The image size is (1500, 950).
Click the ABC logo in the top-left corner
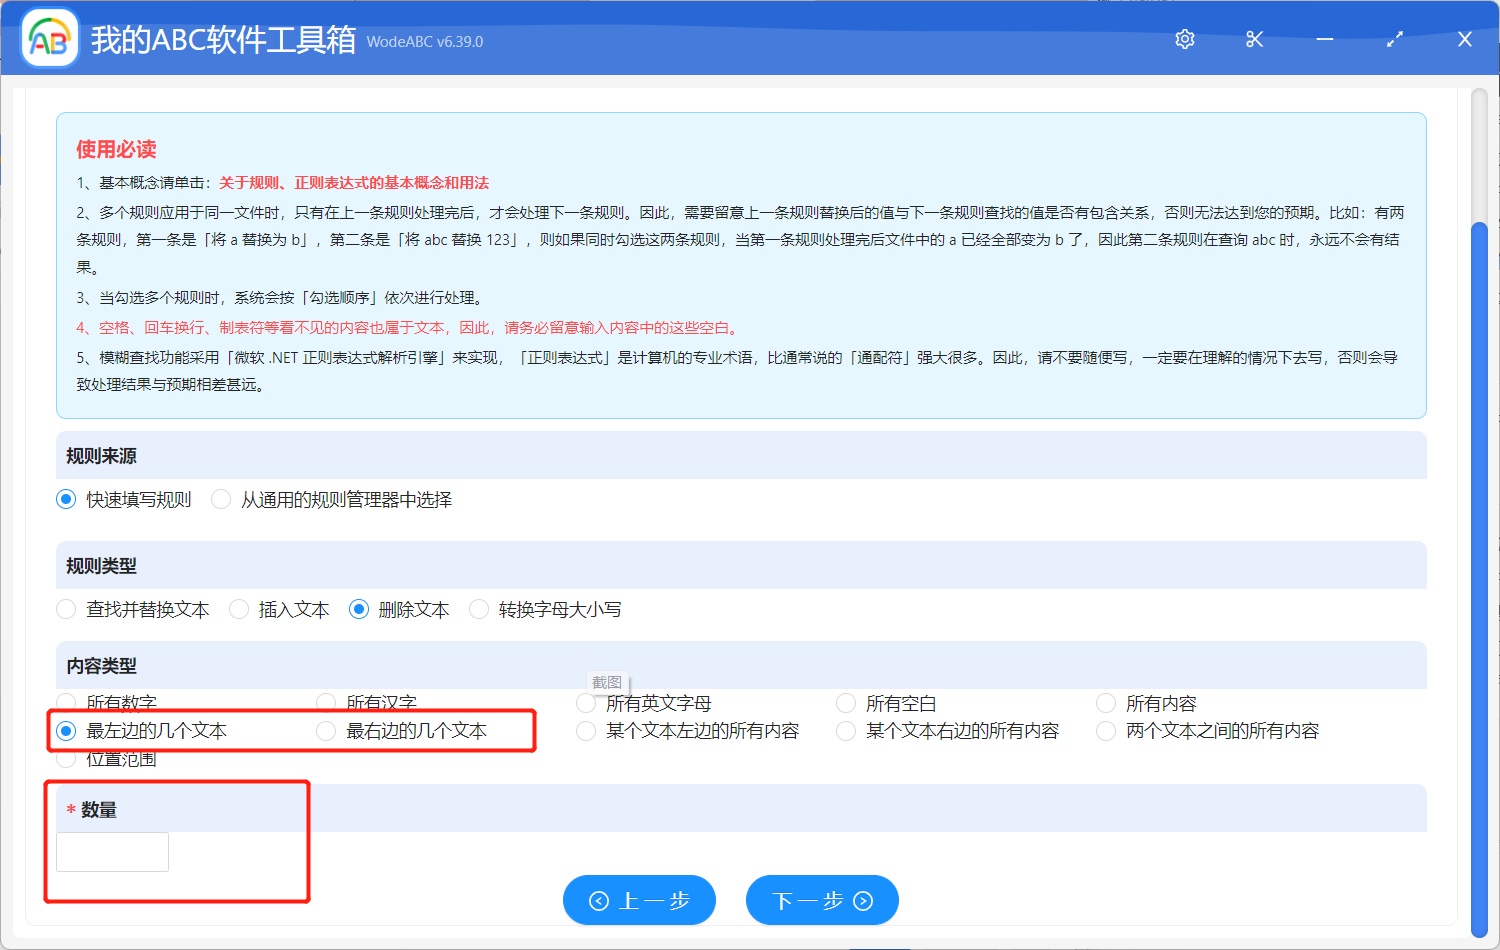tap(48, 38)
